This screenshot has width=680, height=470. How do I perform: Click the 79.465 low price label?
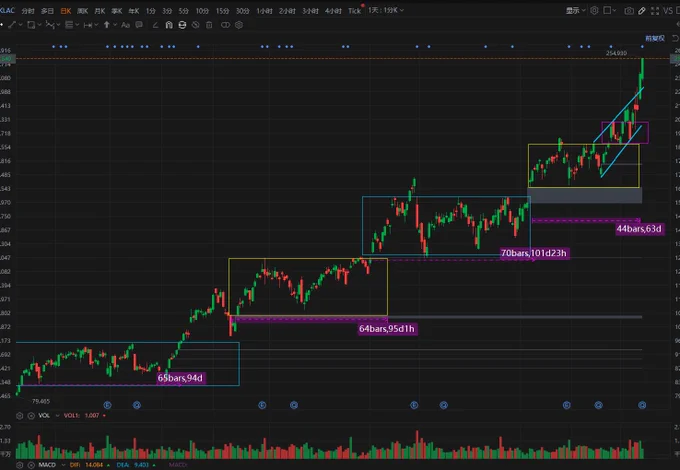[x=41, y=401]
